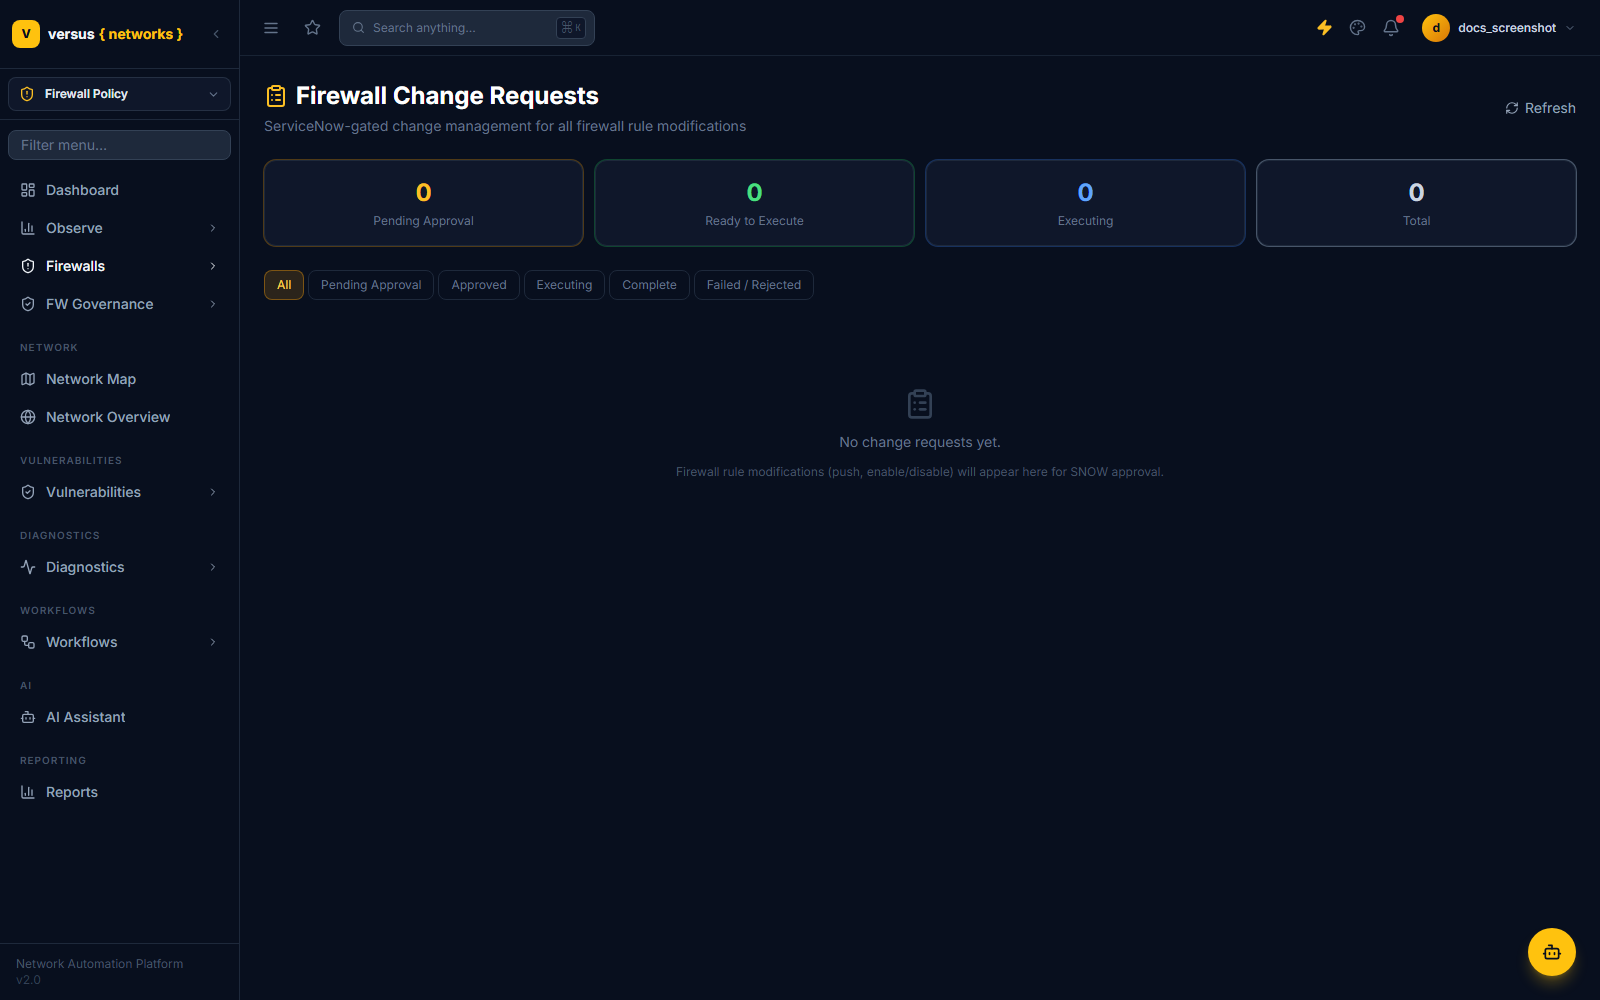Open the notifications bell icon

1391,28
